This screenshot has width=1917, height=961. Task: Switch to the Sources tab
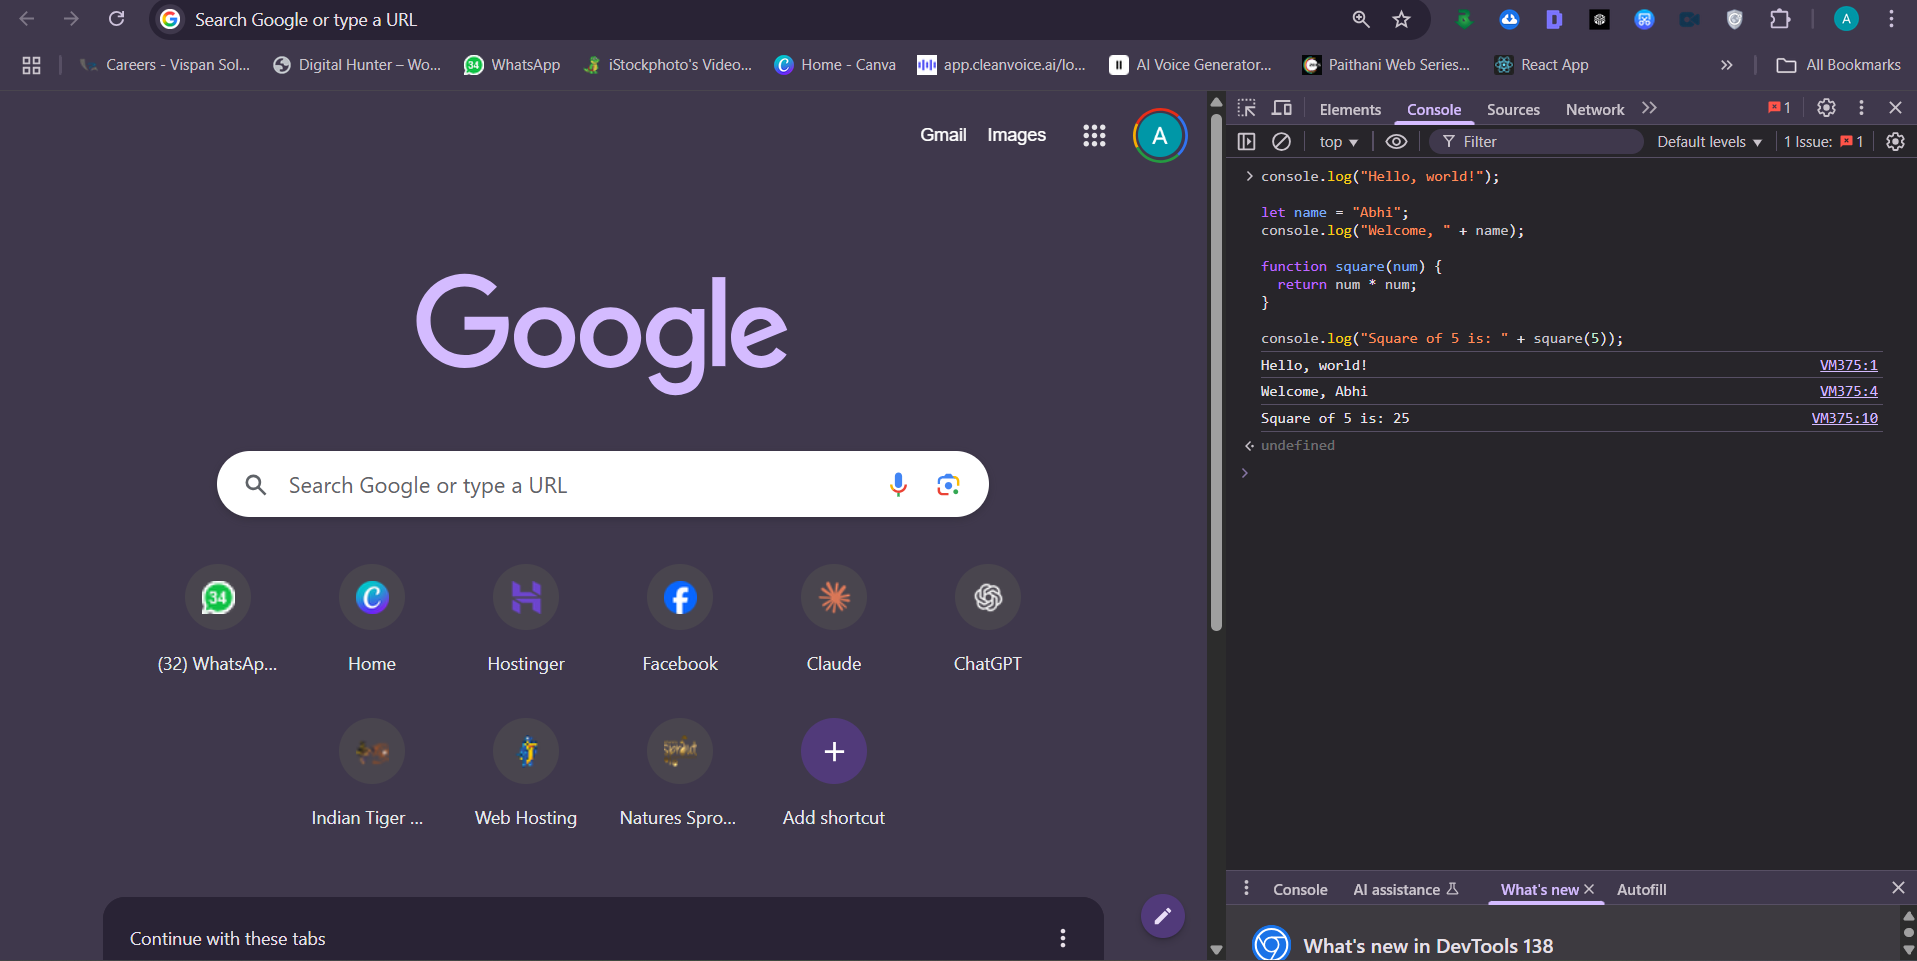click(1513, 110)
